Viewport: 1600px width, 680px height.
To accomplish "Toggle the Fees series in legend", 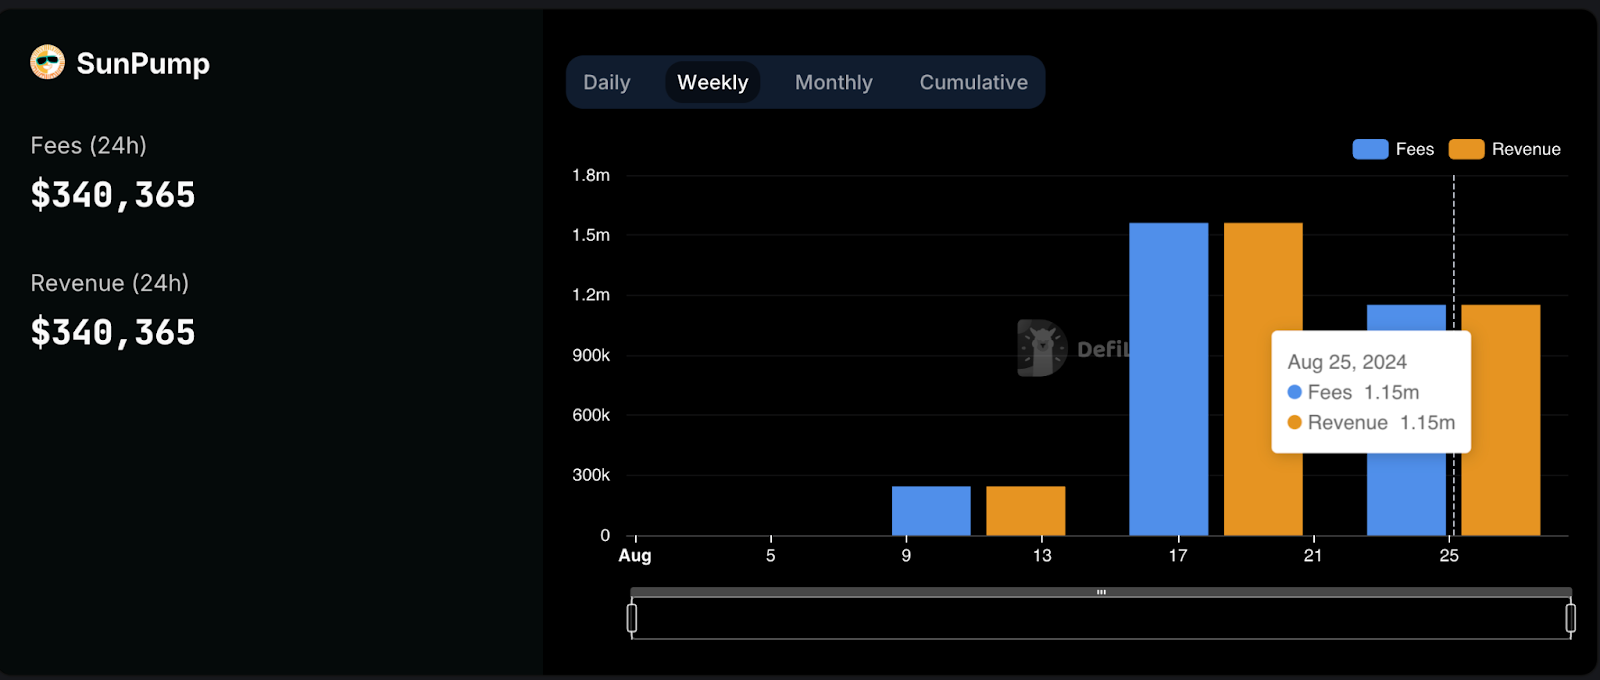I will pos(1394,149).
